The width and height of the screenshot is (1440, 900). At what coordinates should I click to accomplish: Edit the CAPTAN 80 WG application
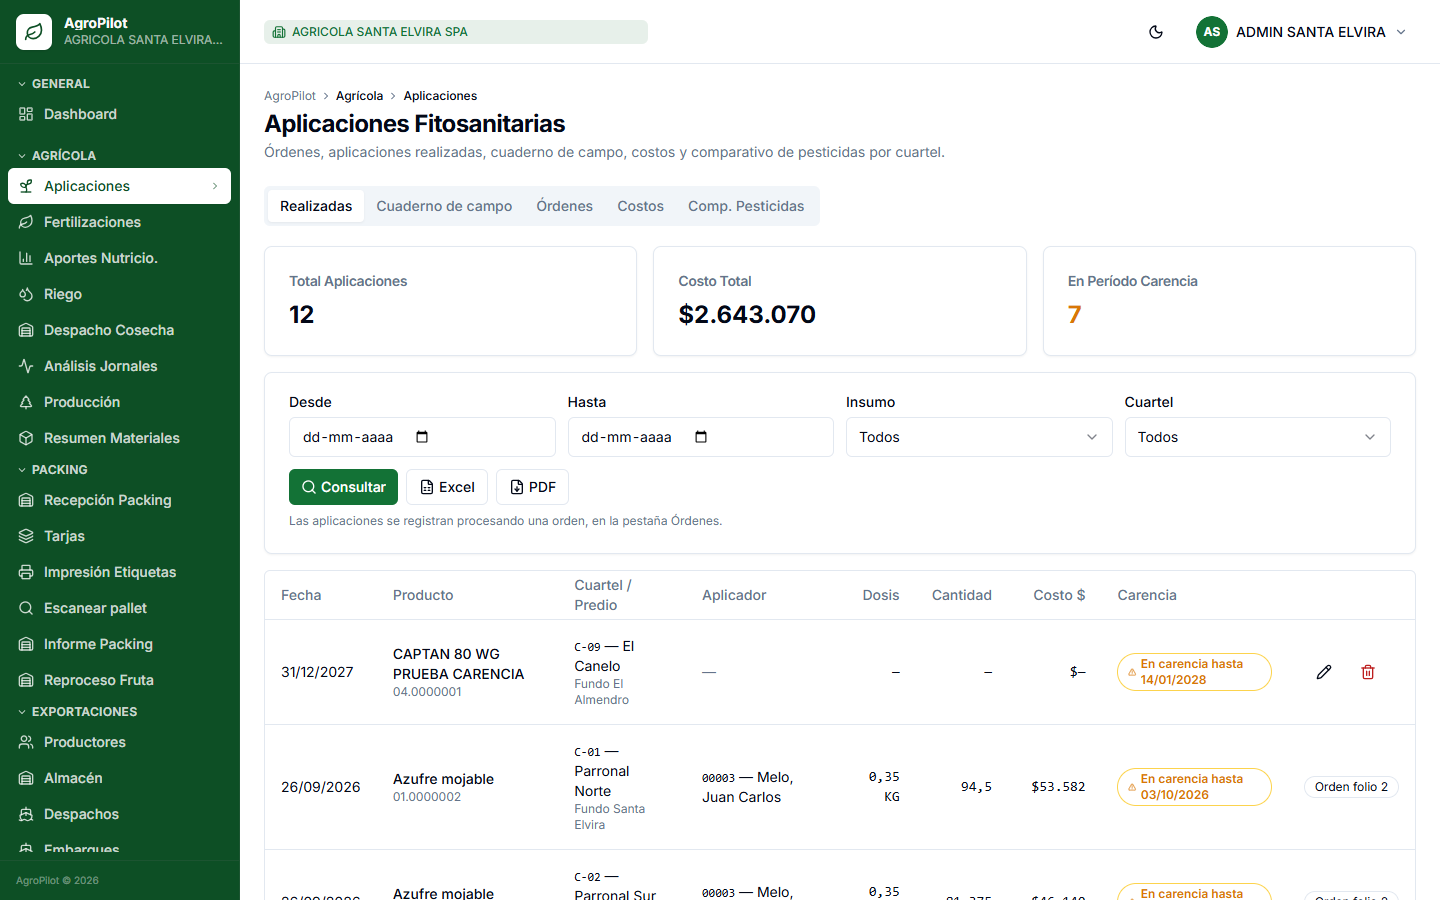[1324, 672]
